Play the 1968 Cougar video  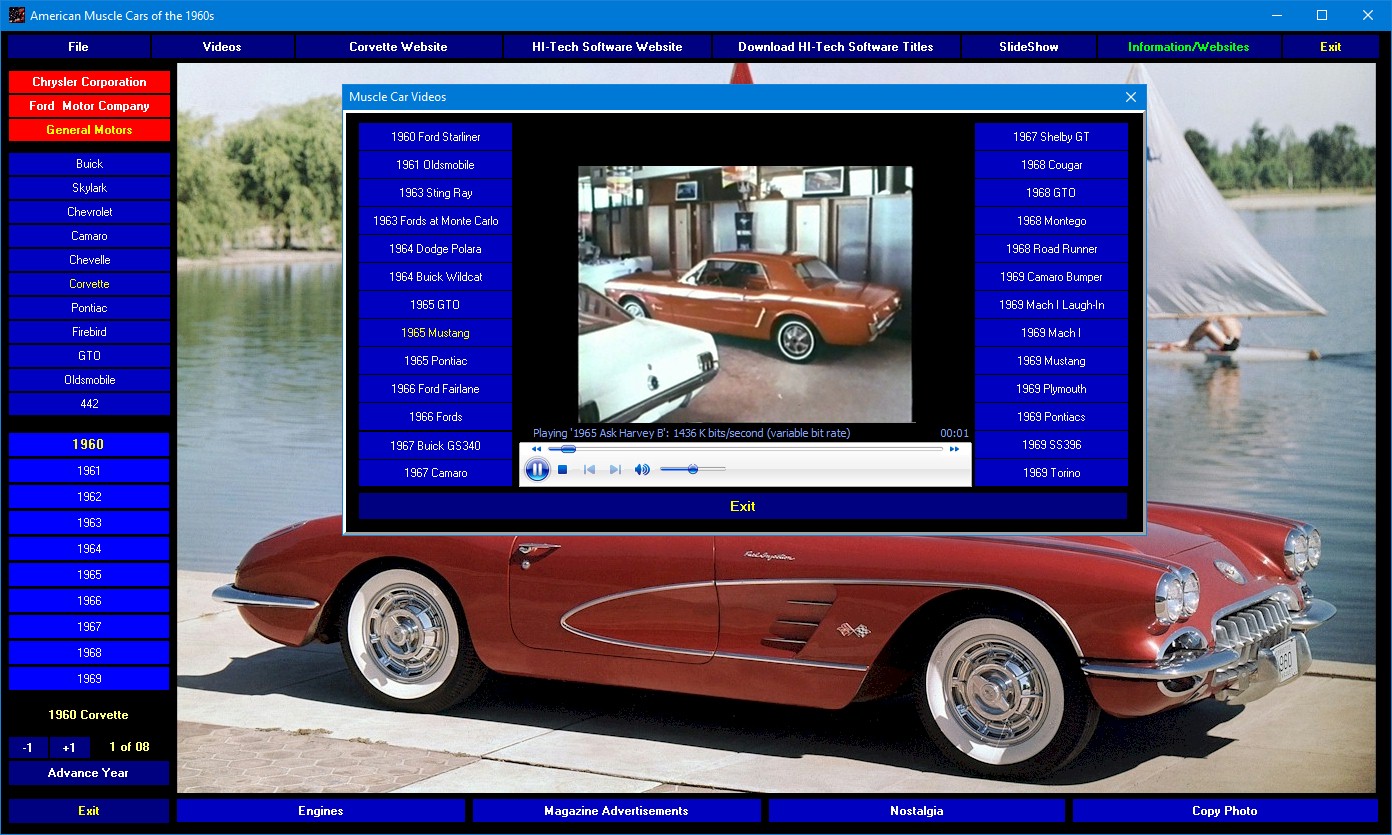point(1052,165)
